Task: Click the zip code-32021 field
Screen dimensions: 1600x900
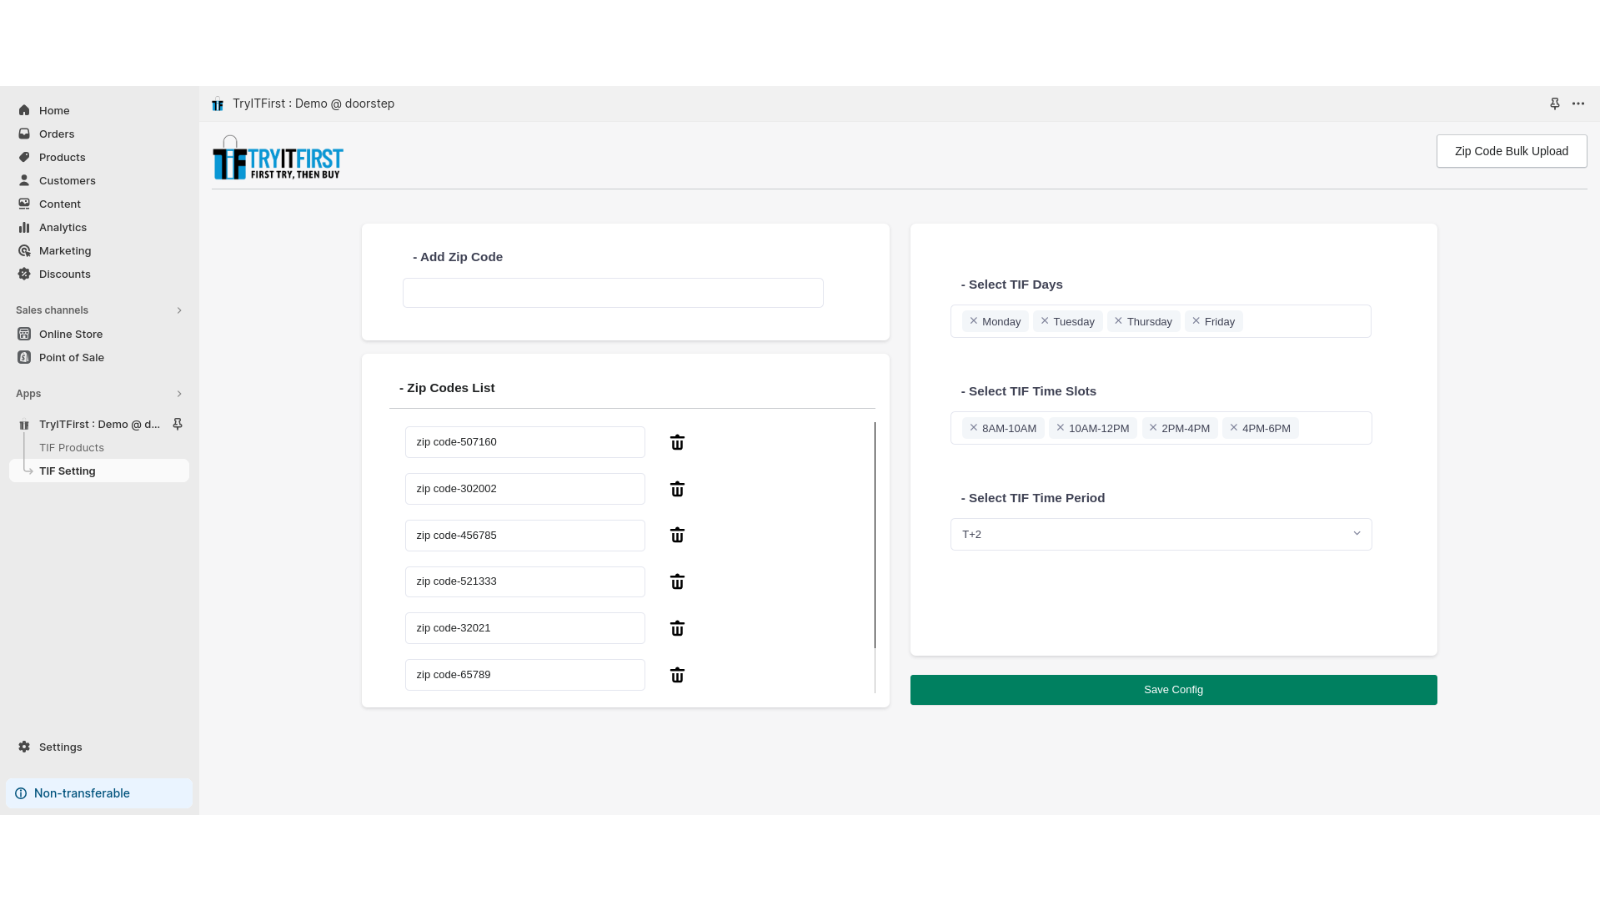Action: coord(525,628)
